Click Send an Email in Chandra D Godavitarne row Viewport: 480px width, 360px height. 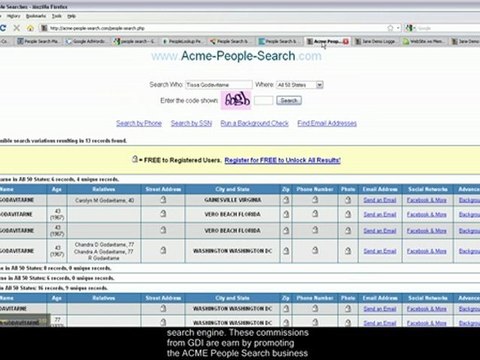(x=380, y=251)
